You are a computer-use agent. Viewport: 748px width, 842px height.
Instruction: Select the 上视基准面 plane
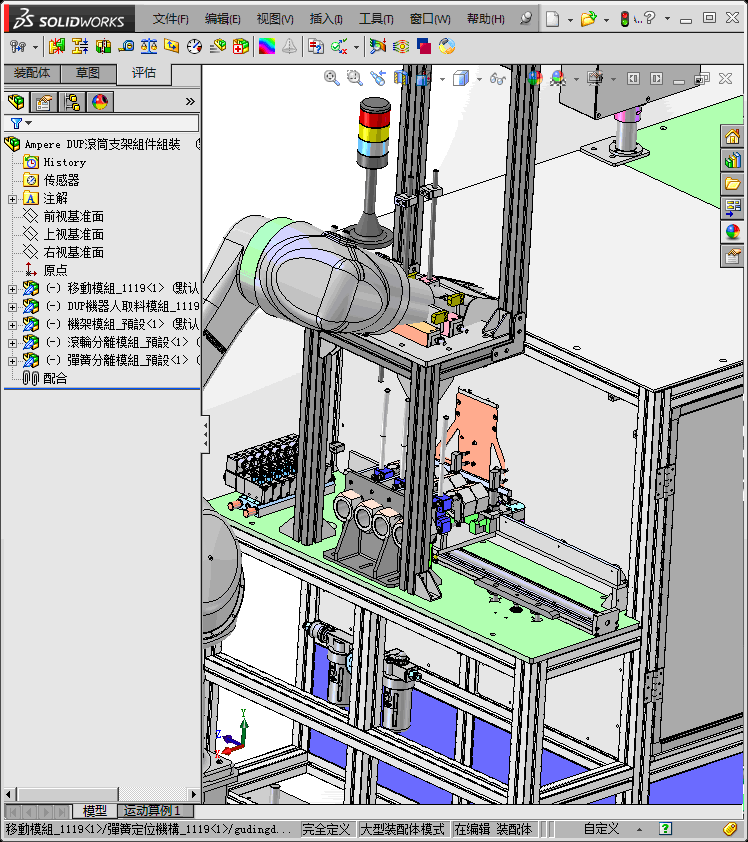74,235
